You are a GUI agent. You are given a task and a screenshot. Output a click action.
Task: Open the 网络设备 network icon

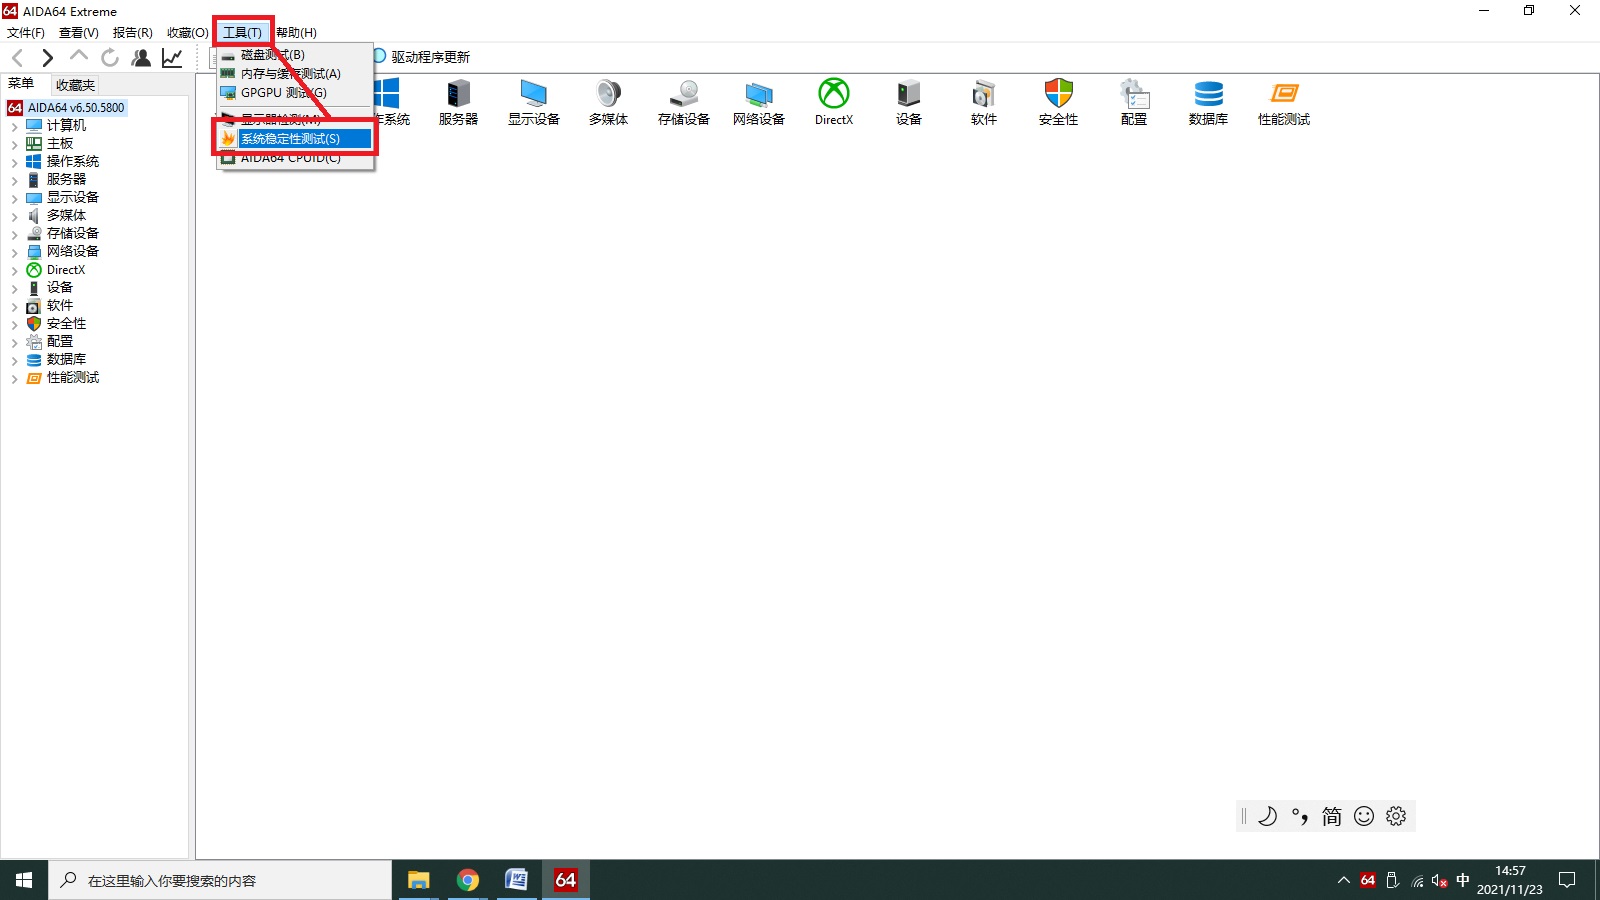click(x=758, y=101)
